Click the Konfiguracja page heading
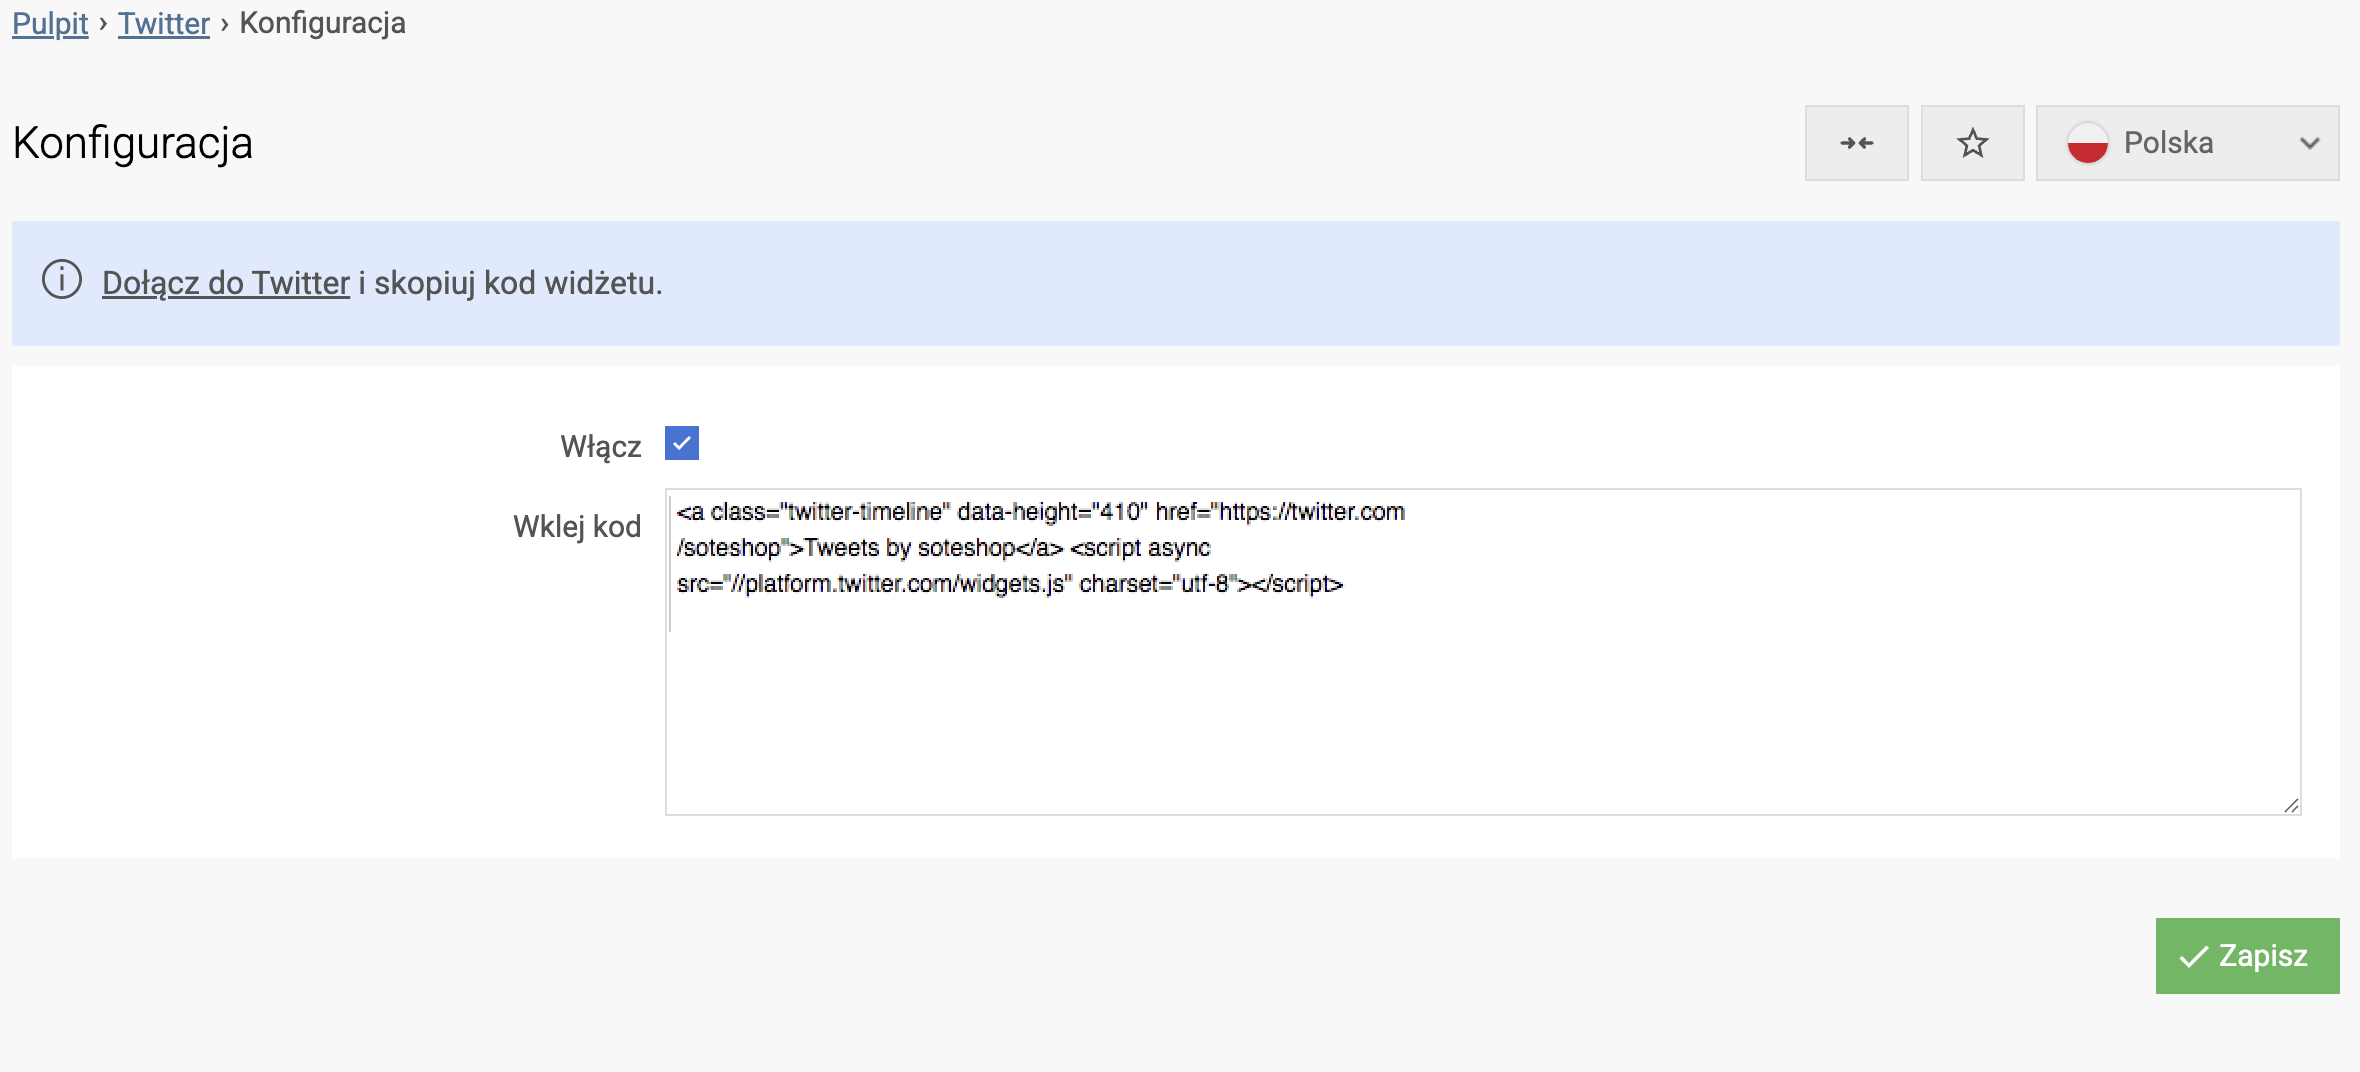This screenshot has height=1072, width=2360. click(x=133, y=143)
